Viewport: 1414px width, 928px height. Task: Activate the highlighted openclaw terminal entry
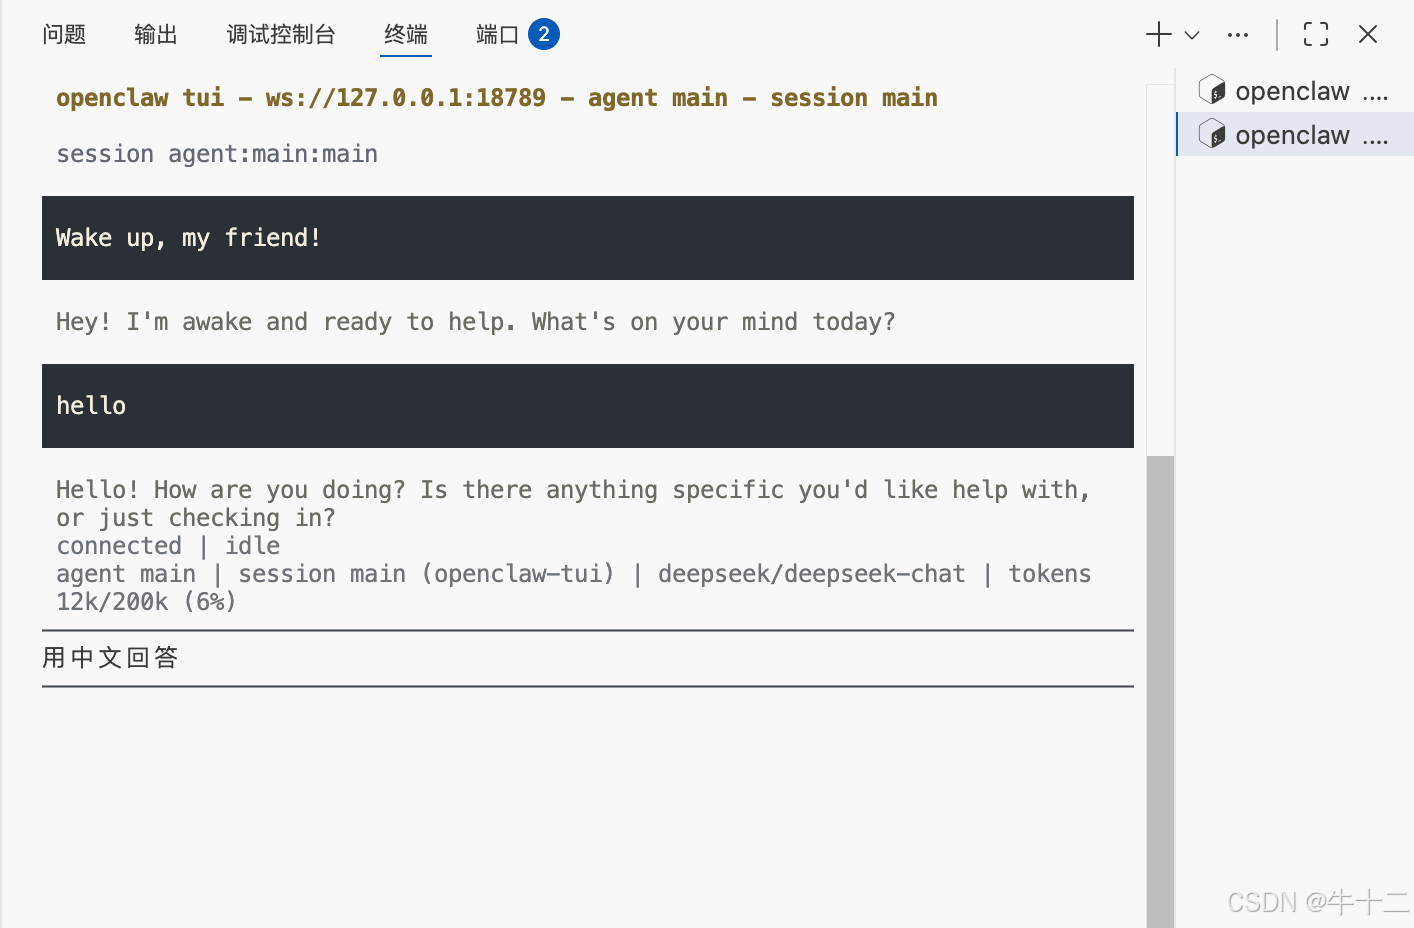[1295, 134]
